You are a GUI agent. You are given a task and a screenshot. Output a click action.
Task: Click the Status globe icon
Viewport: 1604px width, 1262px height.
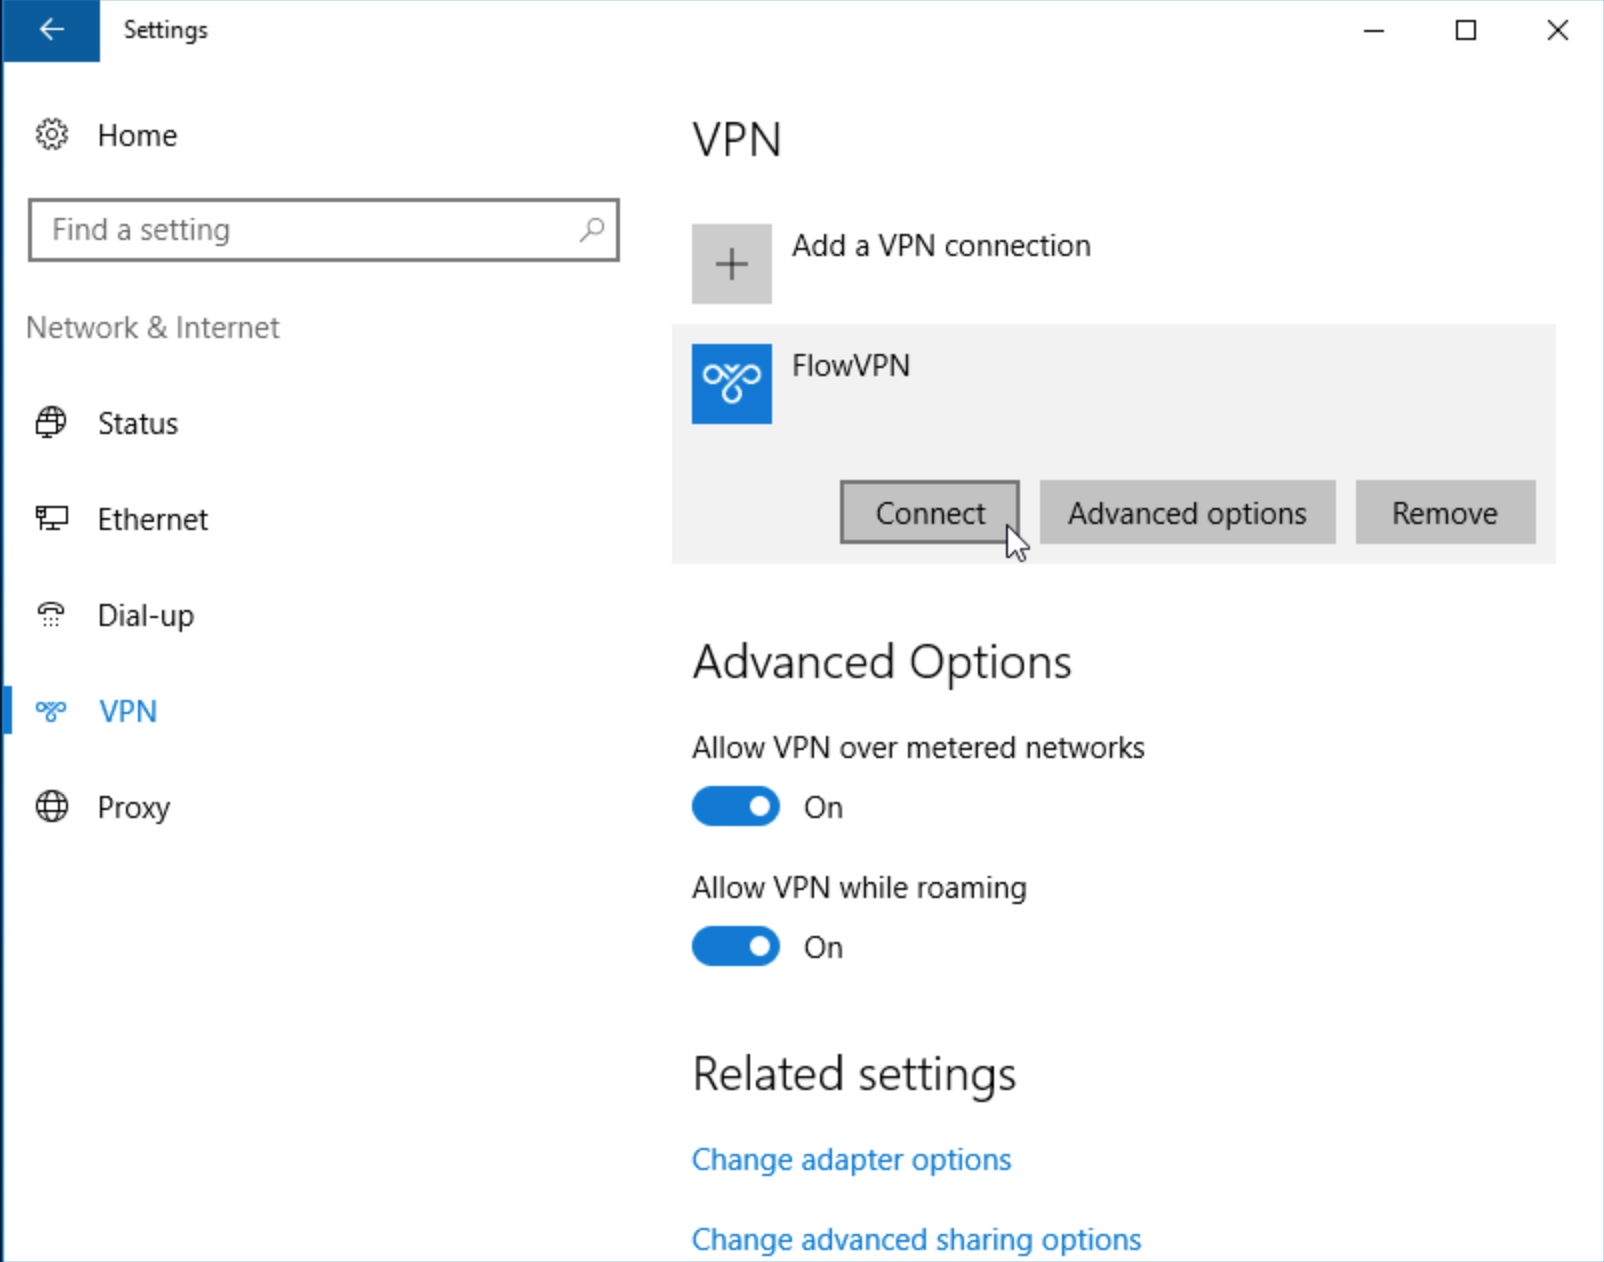point(52,423)
